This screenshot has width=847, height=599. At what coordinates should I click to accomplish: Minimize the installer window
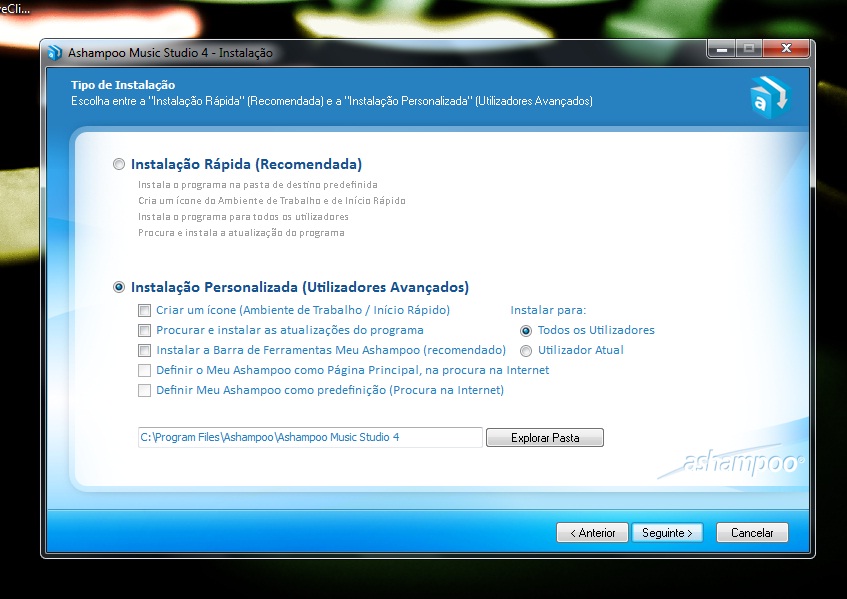722,49
